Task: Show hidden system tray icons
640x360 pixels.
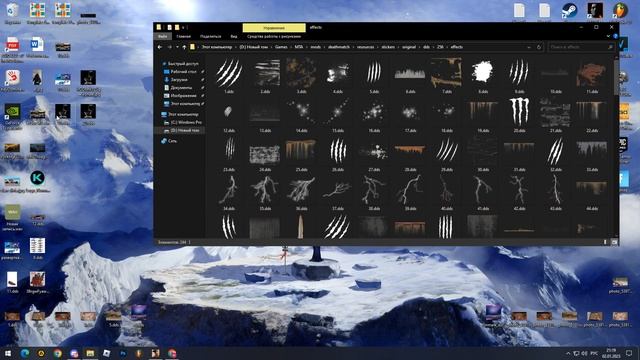Action: click(568, 353)
